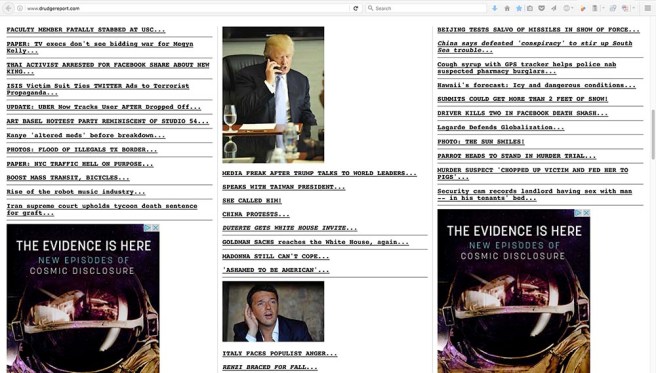Viewport: 656px width, 373px height.
Task: Open 'Security cam records landlord' link
Action: 535,194
